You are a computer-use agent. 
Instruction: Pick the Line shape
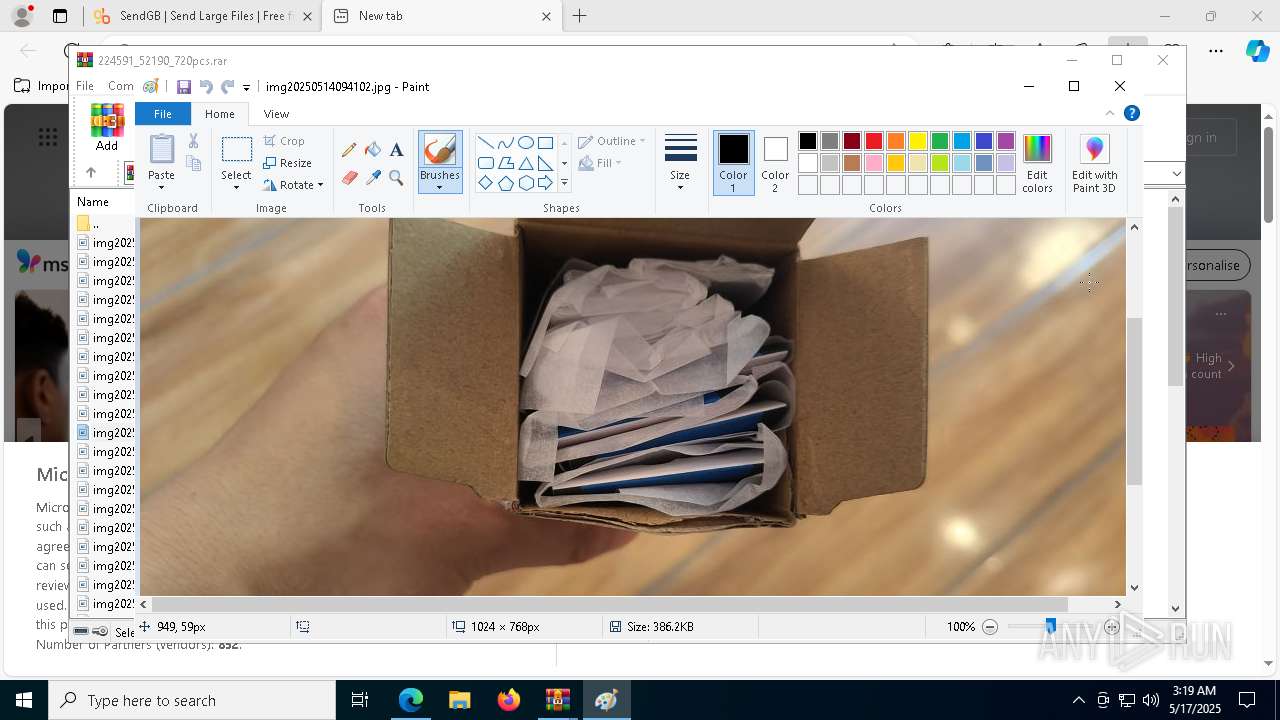pos(485,142)
